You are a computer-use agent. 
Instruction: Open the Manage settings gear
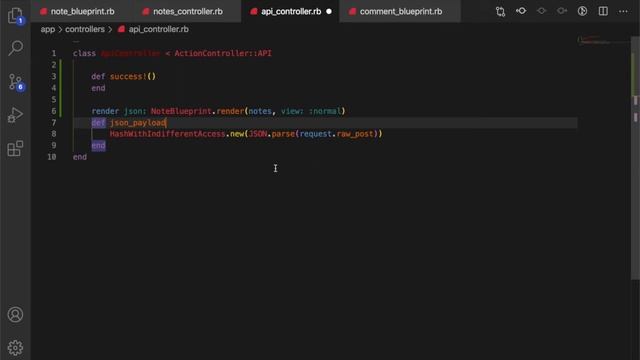pos(15,348)
